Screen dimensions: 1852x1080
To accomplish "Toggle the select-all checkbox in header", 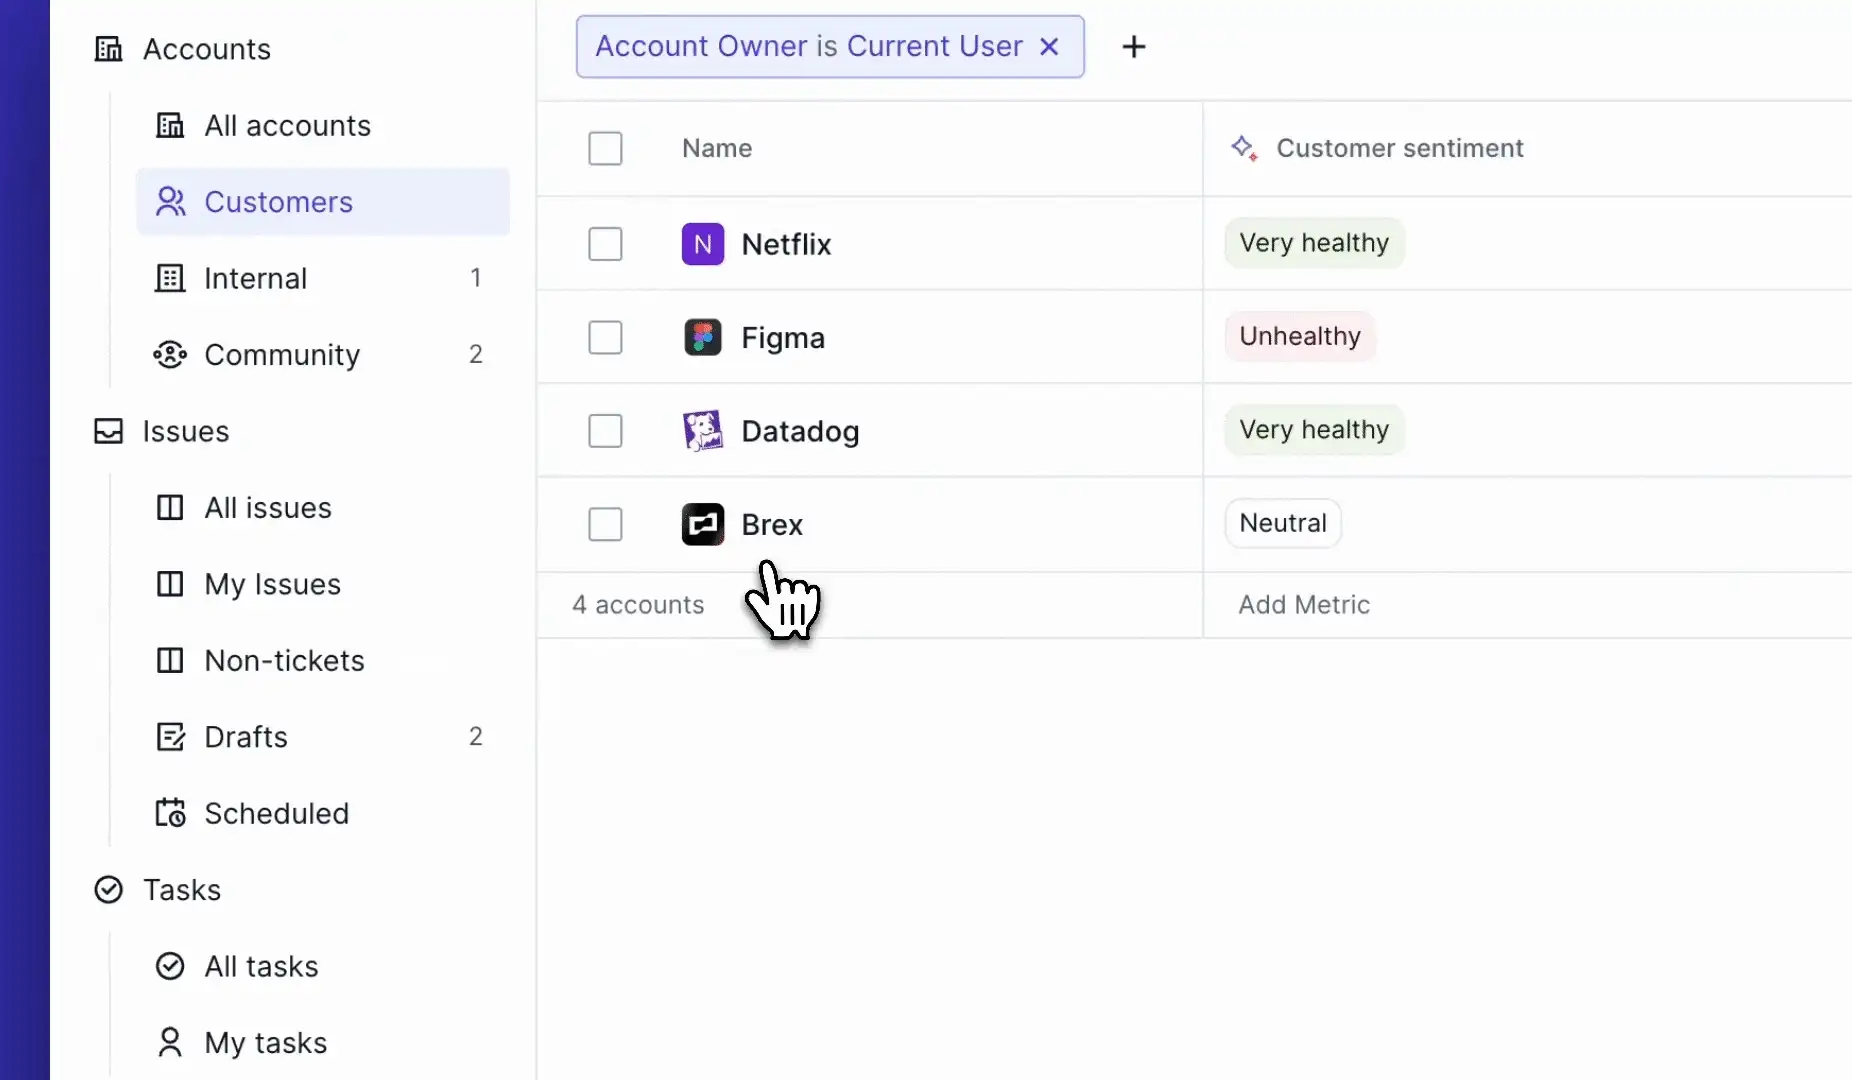I will coord(605,148).
